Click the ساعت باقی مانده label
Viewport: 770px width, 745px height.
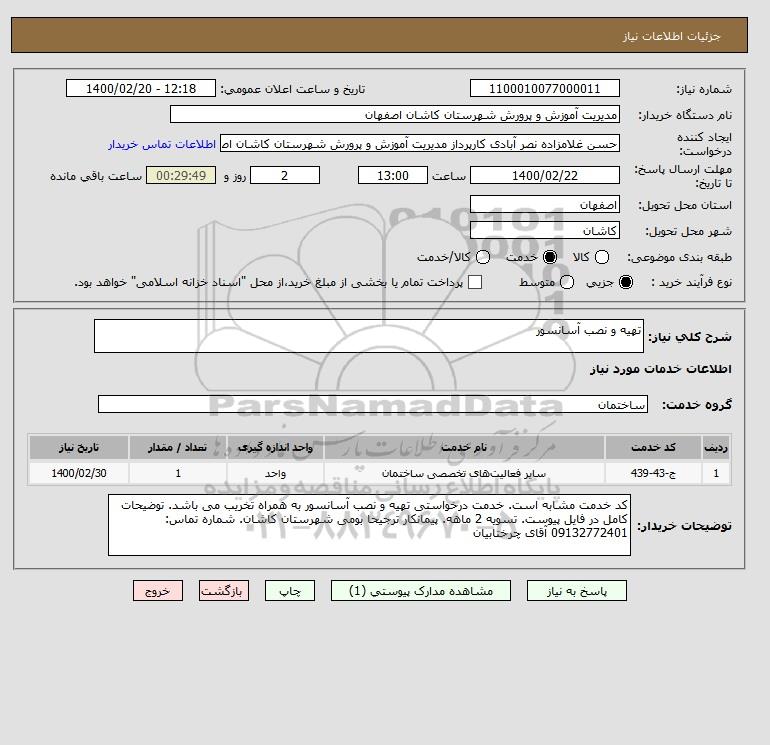(96, 176)
